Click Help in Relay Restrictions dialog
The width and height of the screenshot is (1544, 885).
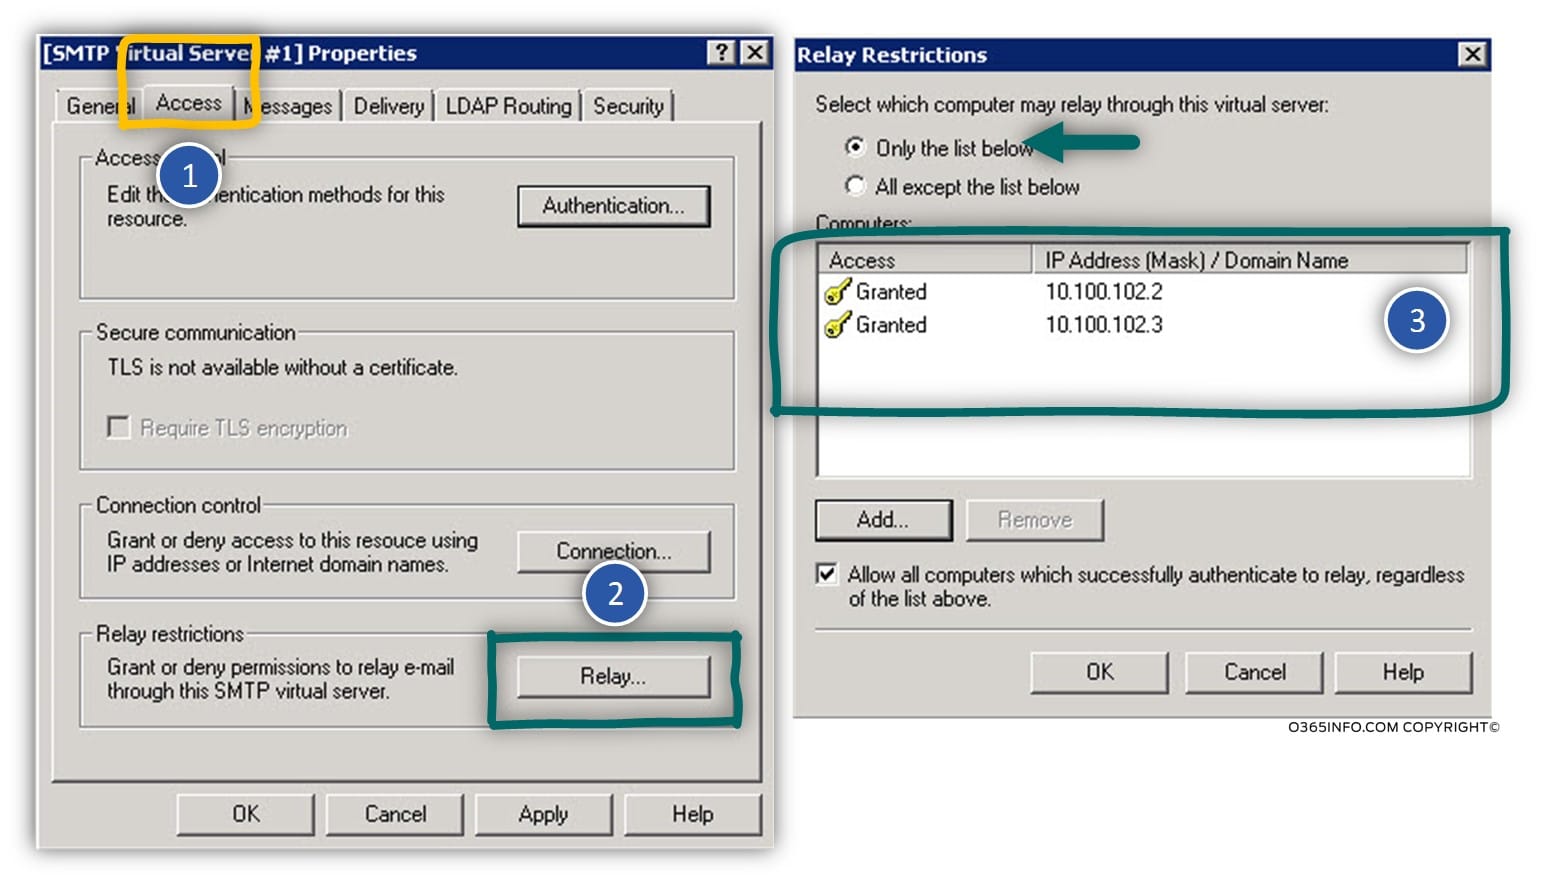(1403, 672)
